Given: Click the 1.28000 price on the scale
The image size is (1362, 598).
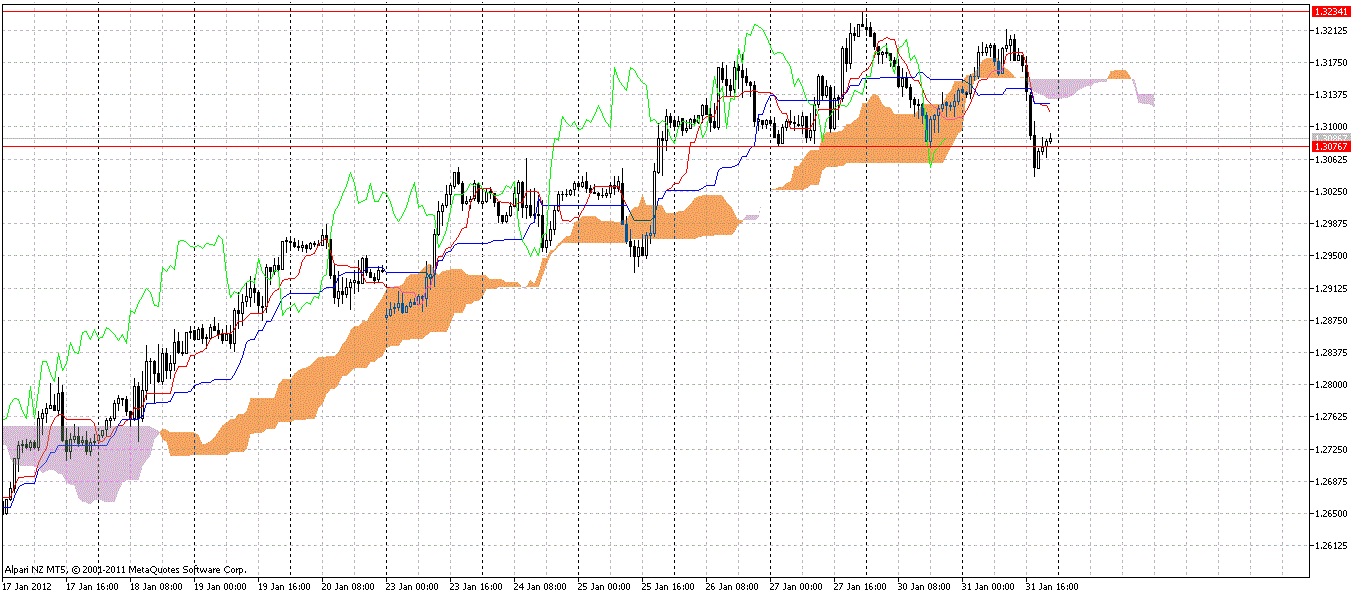Looking at the screenshot, I should coord(1330,385).
